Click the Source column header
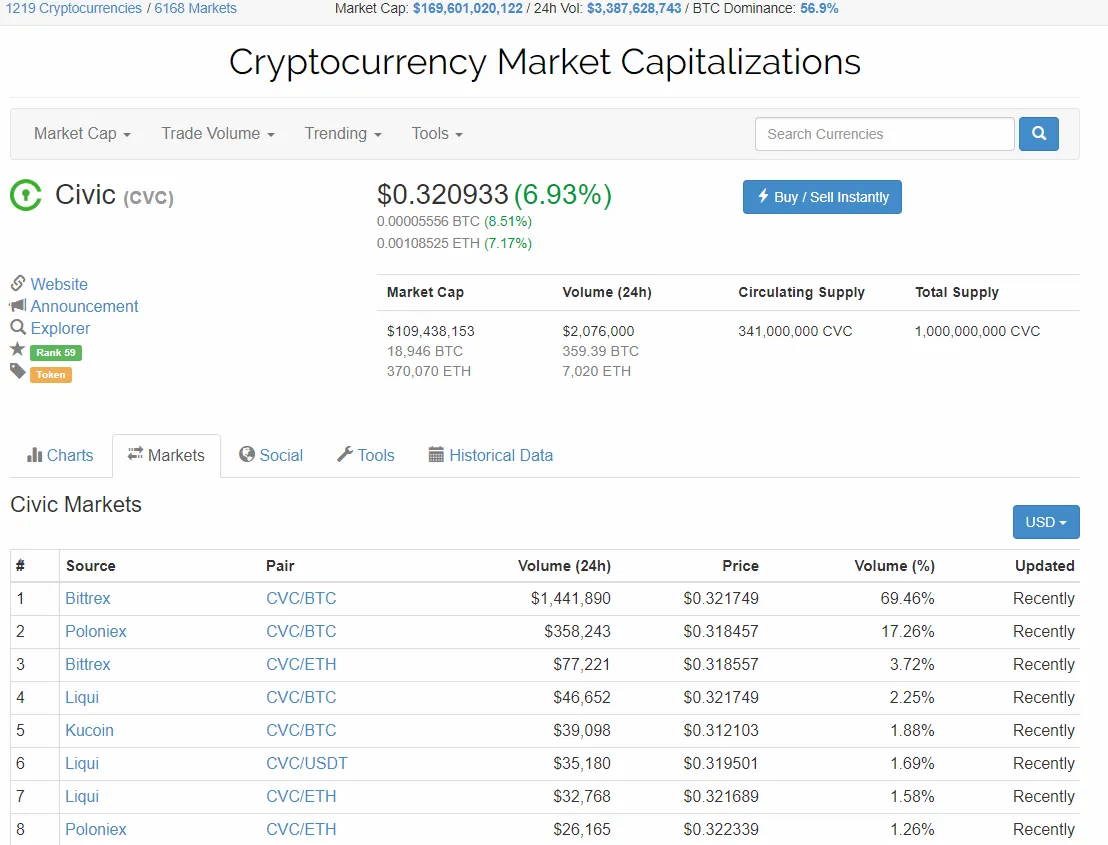Viewport: 1108px width, 845px height. (x=90, y=566)
